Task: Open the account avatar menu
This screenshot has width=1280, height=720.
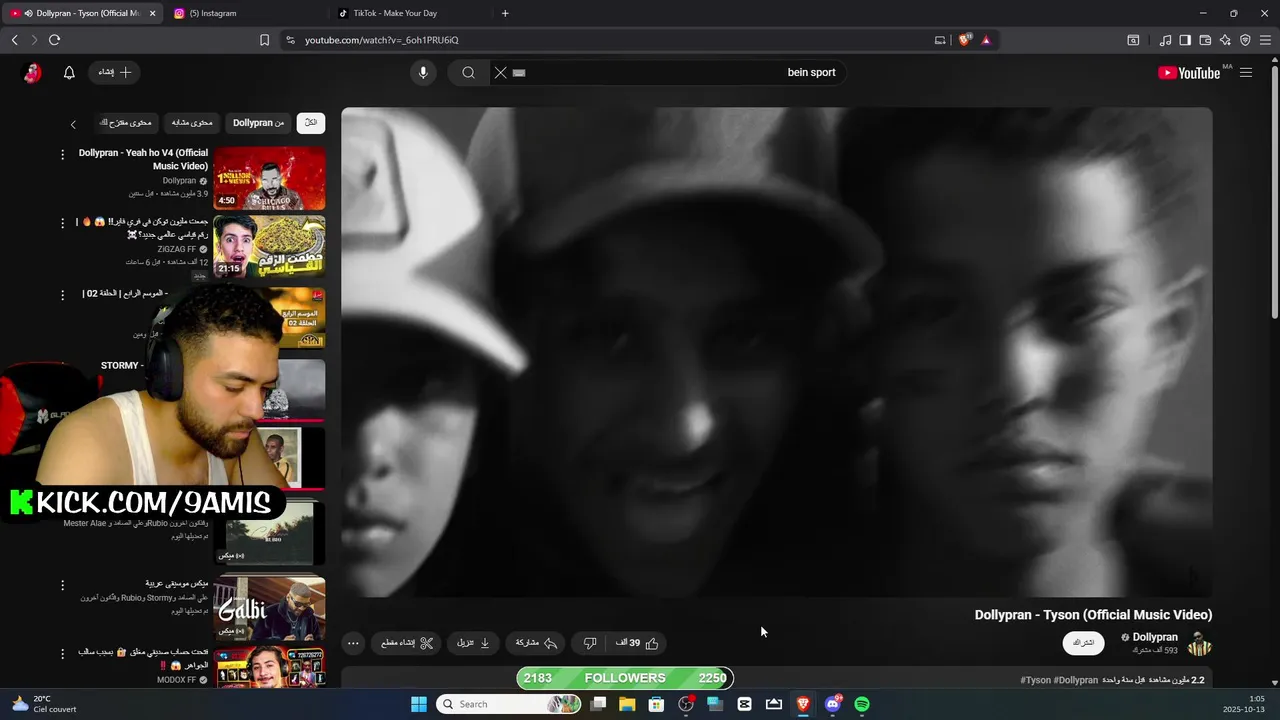Action: [x=32, y=72]
